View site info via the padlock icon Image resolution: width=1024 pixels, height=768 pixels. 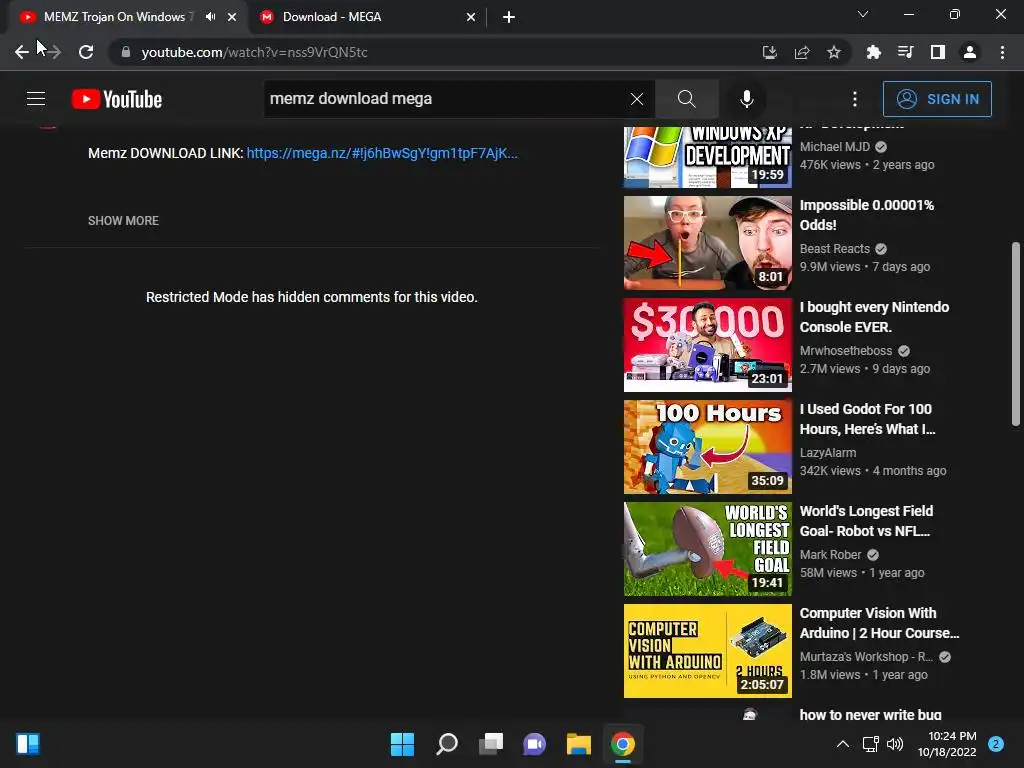click(125, 52)
